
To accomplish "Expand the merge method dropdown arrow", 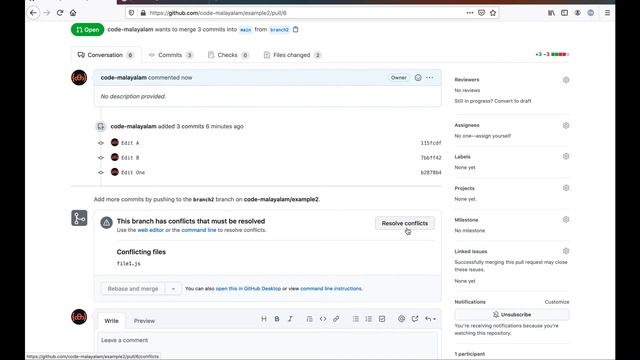I will [173, 289].
